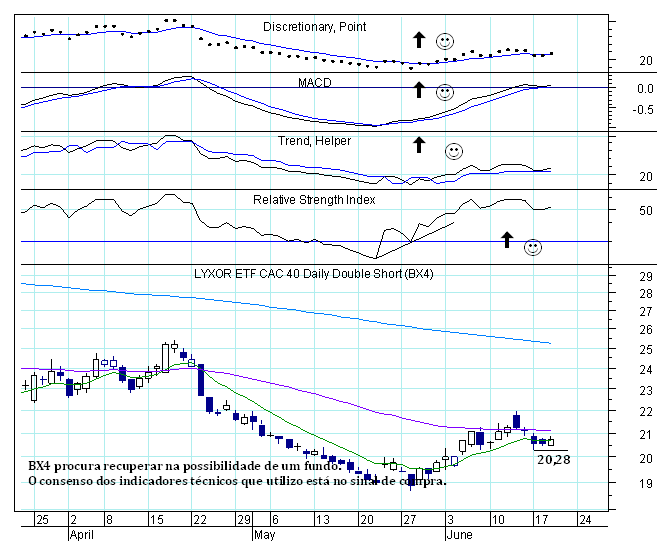Select the 'Trend, Helper' panel title
The height and width of the screenshot is (546, 660).
[314, 141]
